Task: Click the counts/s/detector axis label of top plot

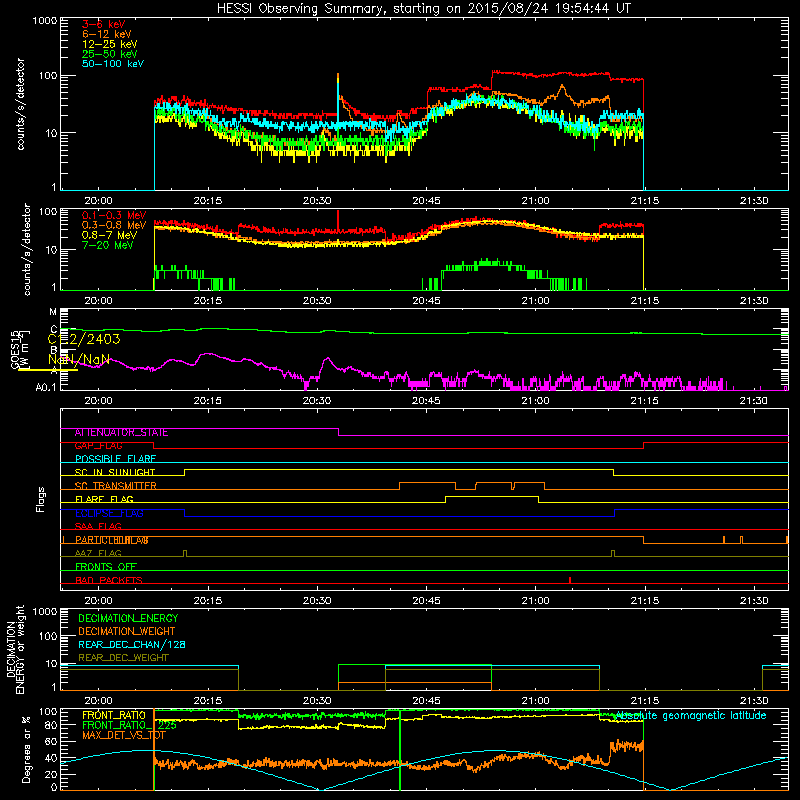Action: pos(20,104)
